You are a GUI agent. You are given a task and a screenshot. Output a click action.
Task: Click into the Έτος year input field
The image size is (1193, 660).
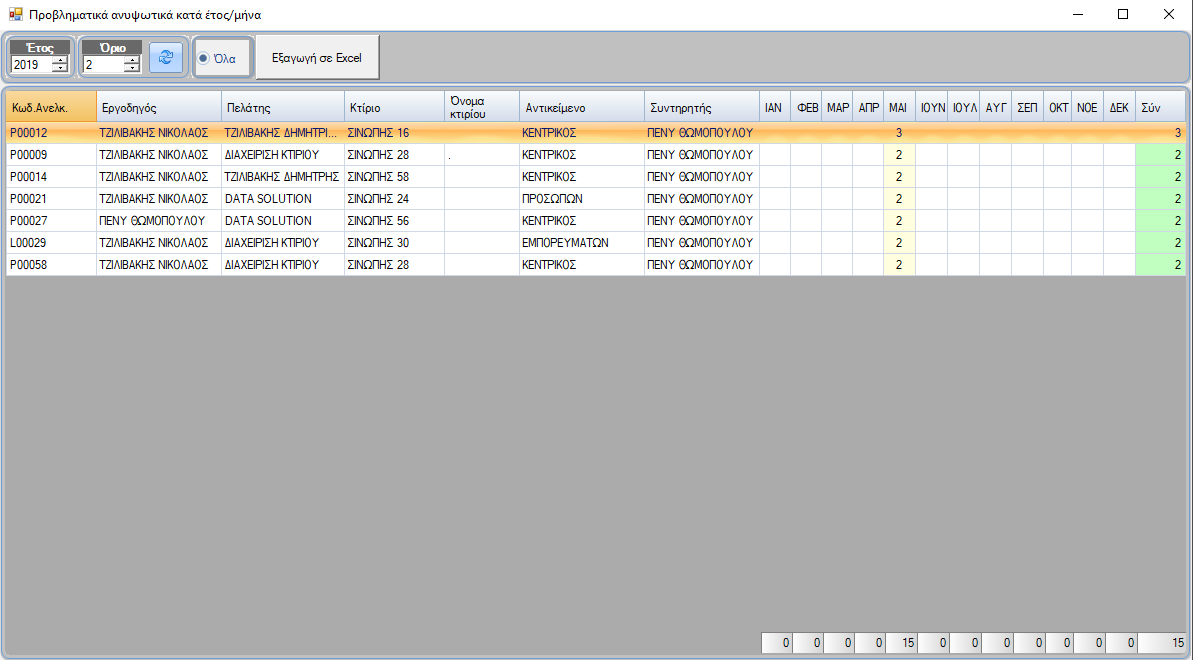tap(30, 65)
